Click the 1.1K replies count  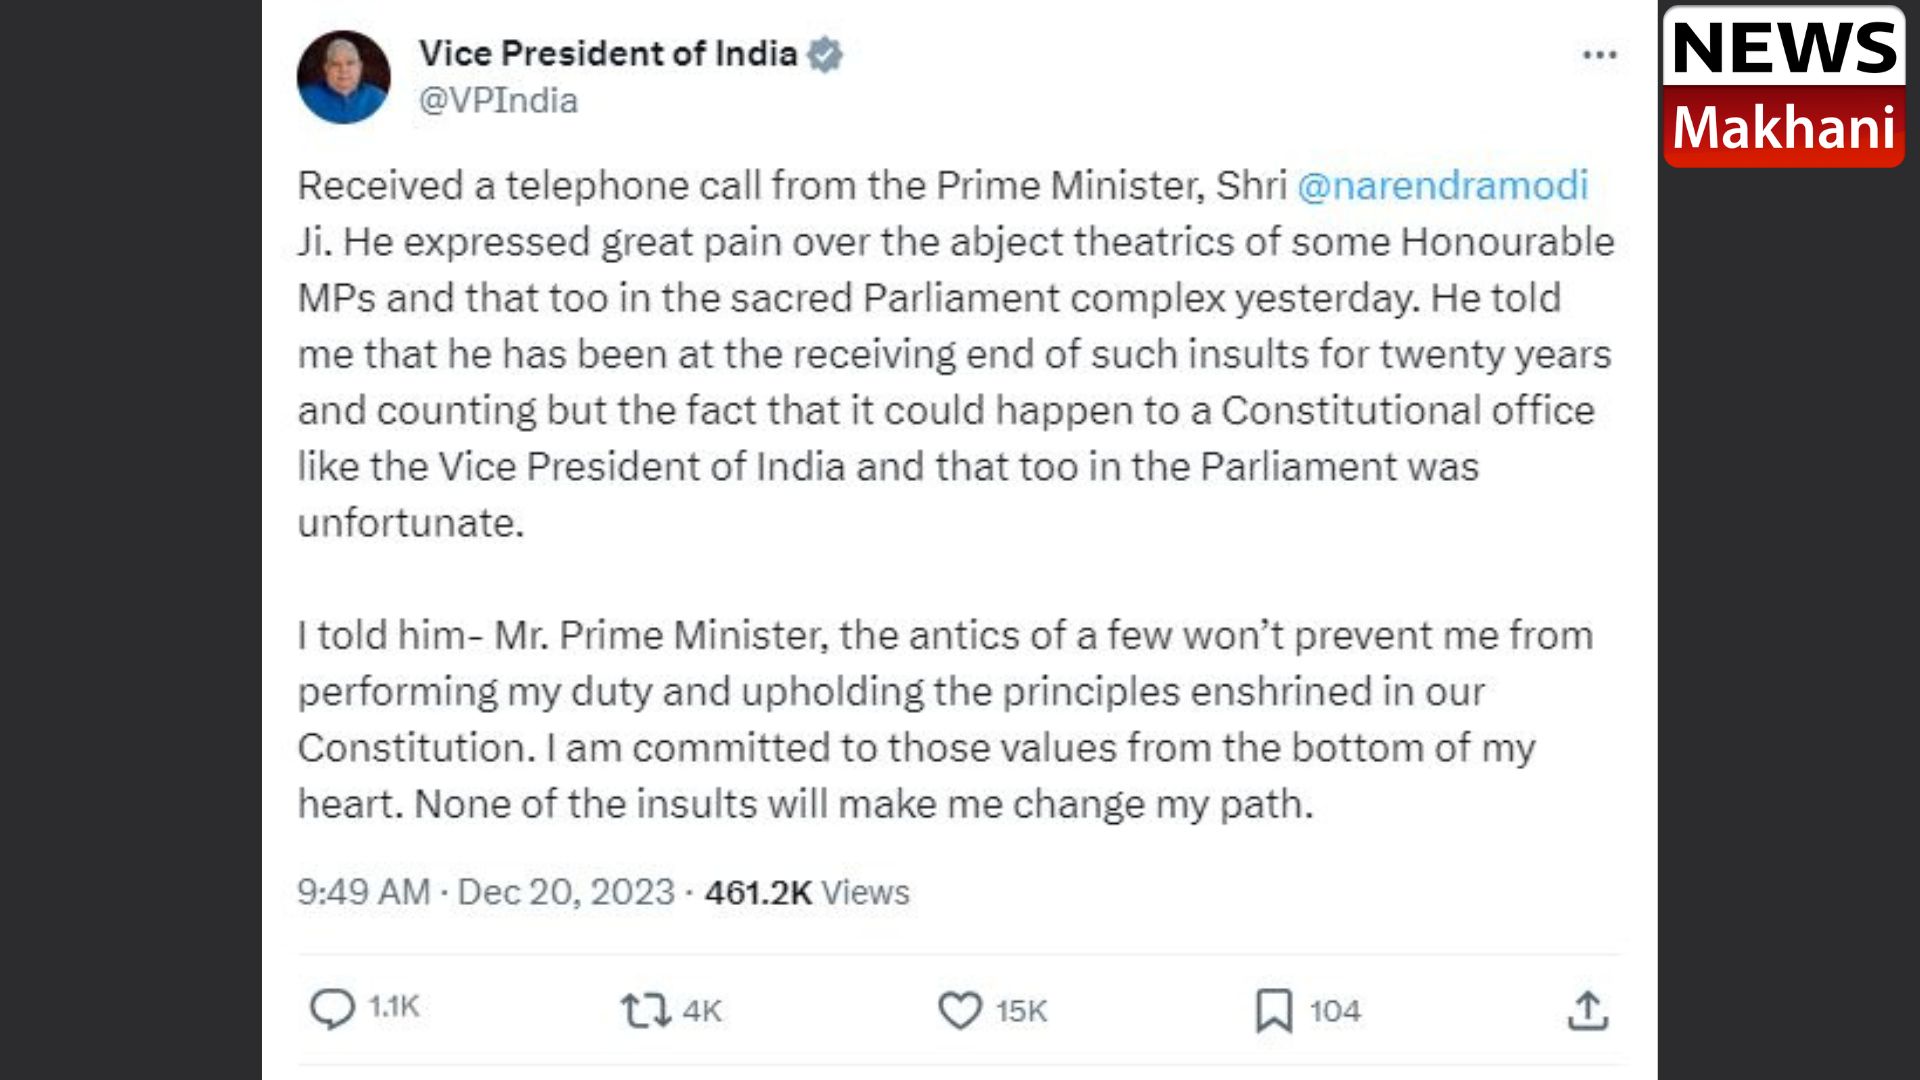394,1006
